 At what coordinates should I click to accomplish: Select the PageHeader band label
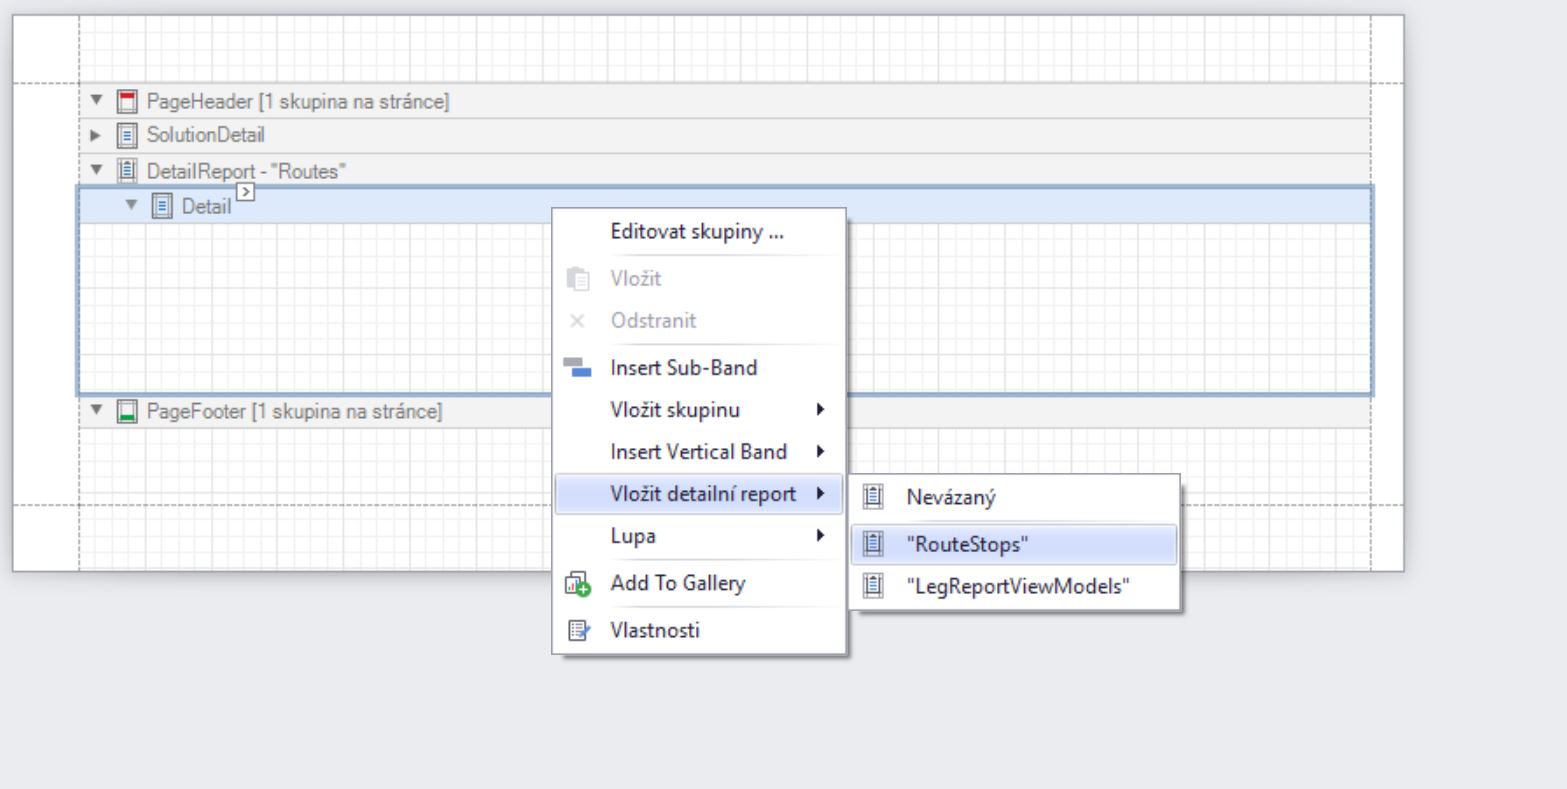tap(298, 101)
